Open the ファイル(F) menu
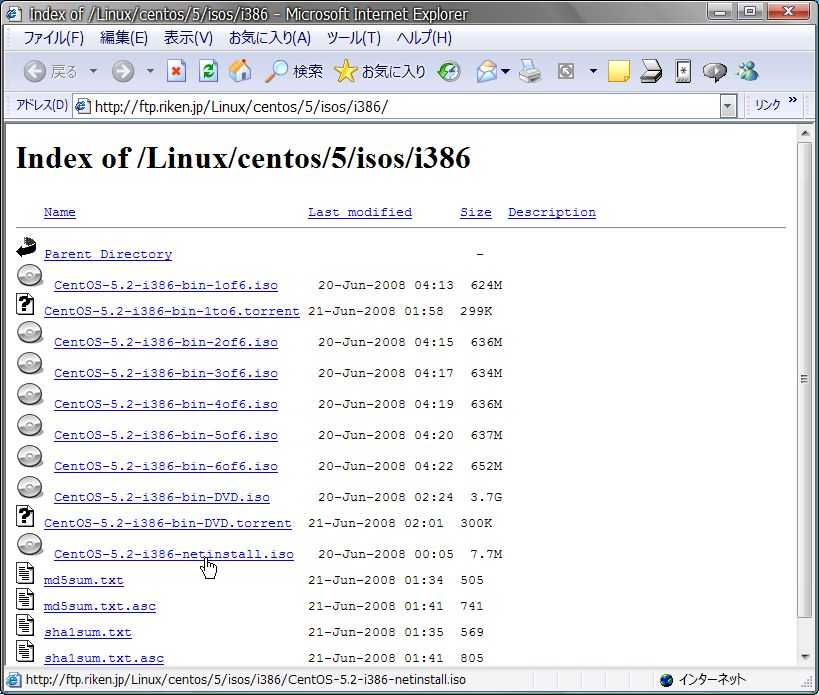The width and height of the screenshot is (819, 695). tap(53, 38)
